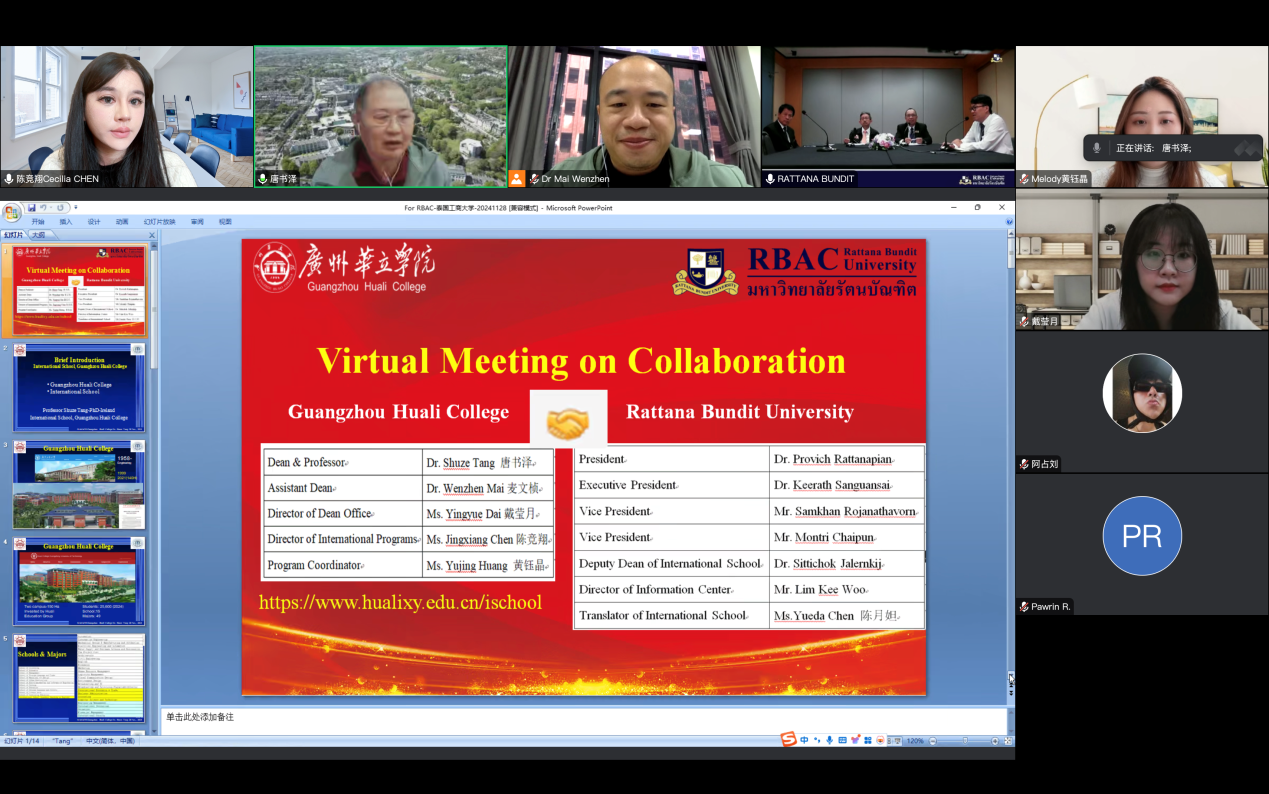
Task: Open the Office button menu in PowerPoint
Action: (11, 210)
